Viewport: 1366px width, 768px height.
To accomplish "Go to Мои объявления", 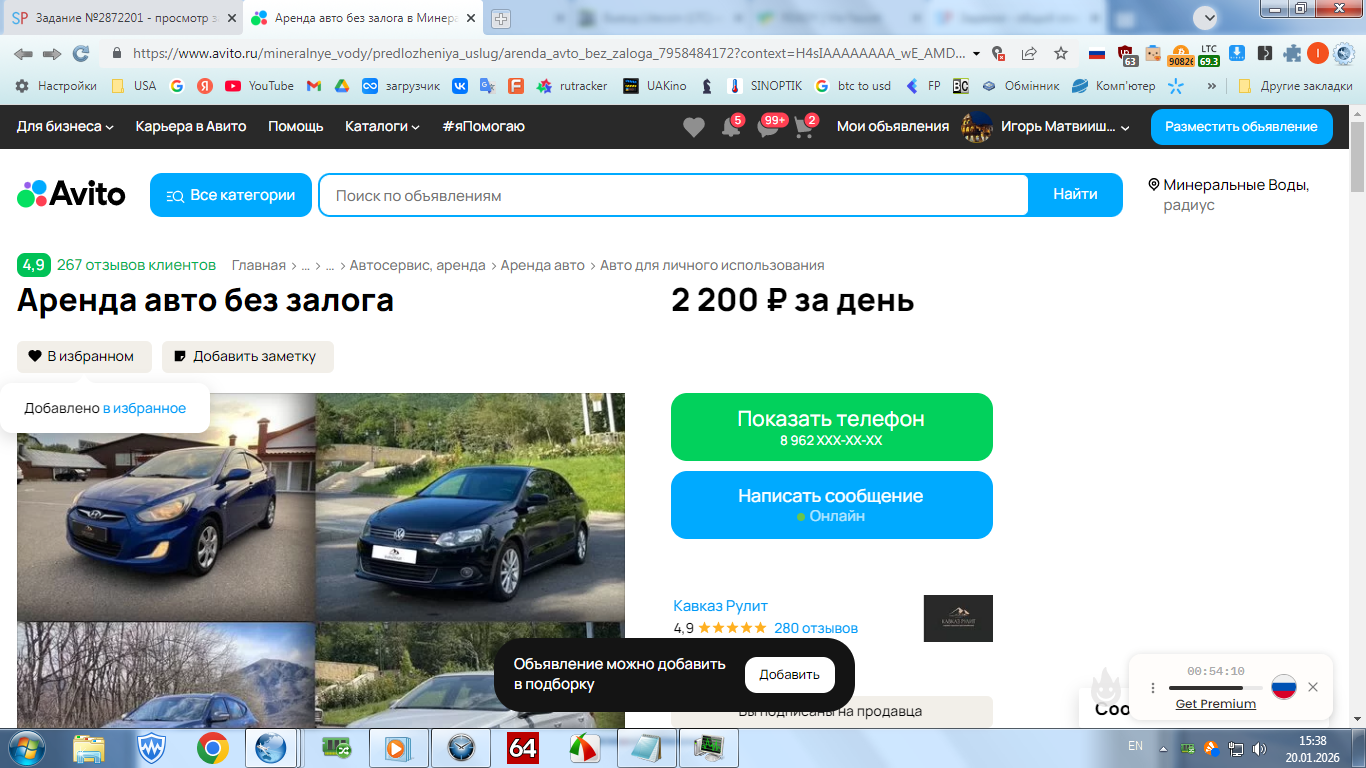I will click(x=893, y=127).
